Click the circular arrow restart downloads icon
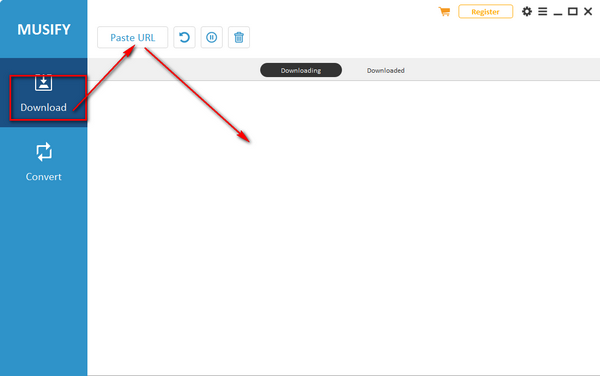 click(184, 37)
